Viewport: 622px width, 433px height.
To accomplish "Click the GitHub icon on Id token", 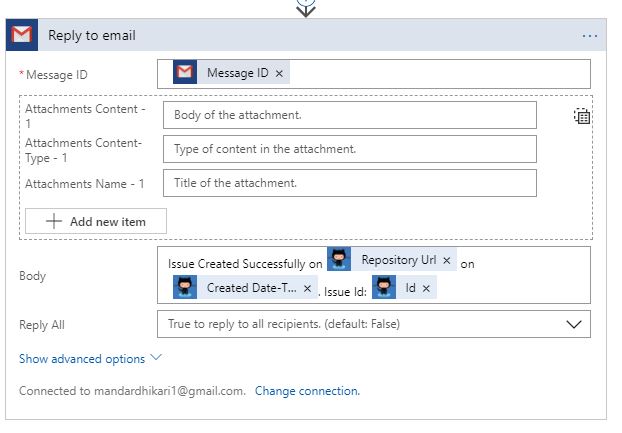I will click(x=384, y=287).
